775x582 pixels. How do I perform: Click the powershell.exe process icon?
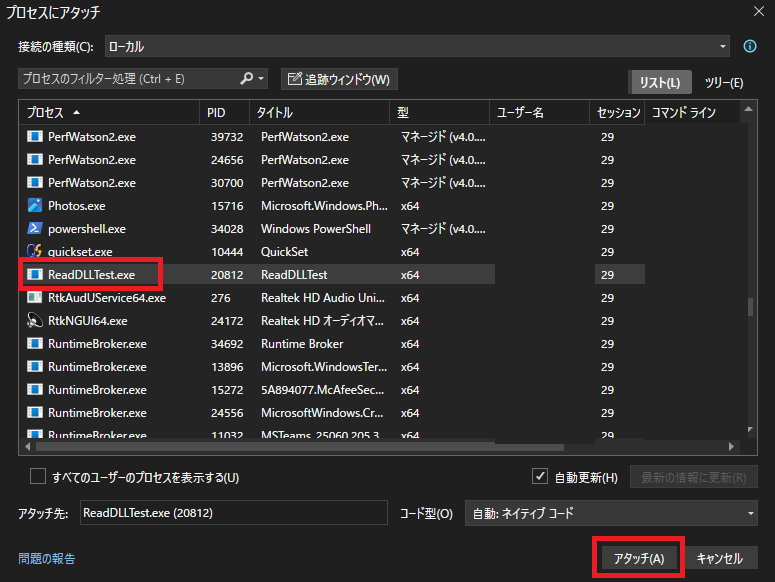35,229
